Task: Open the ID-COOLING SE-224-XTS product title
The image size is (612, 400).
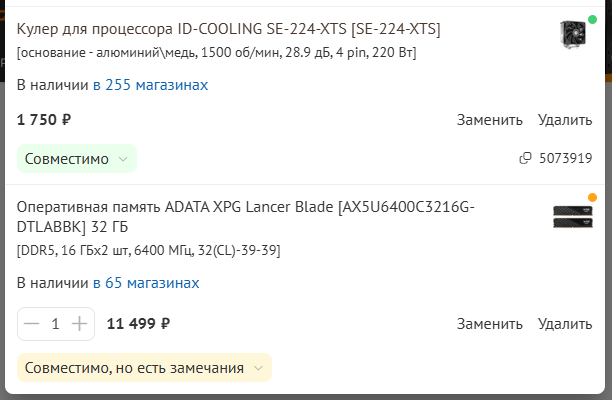Action: [x=228, y=29]
